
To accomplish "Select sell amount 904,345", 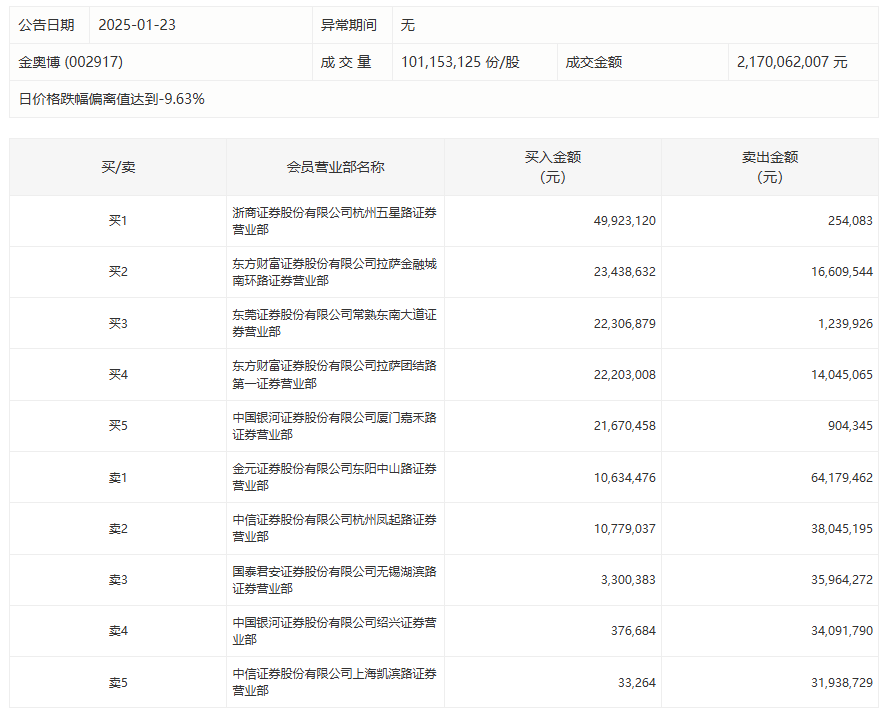I will click(850, 425).
